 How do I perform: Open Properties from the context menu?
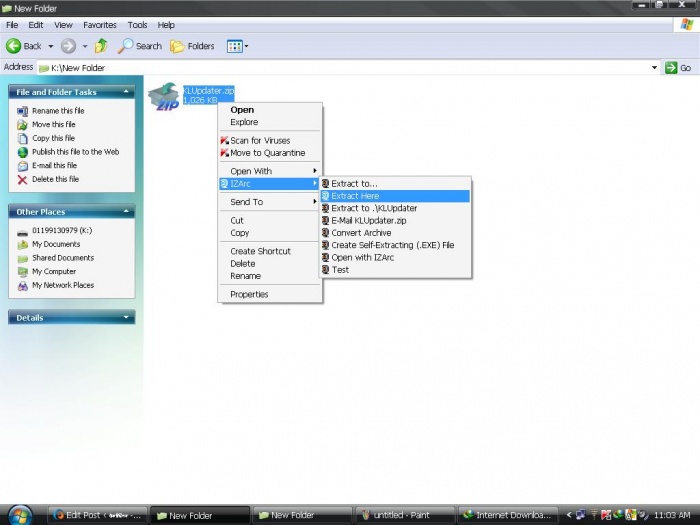tap(270, 295)
